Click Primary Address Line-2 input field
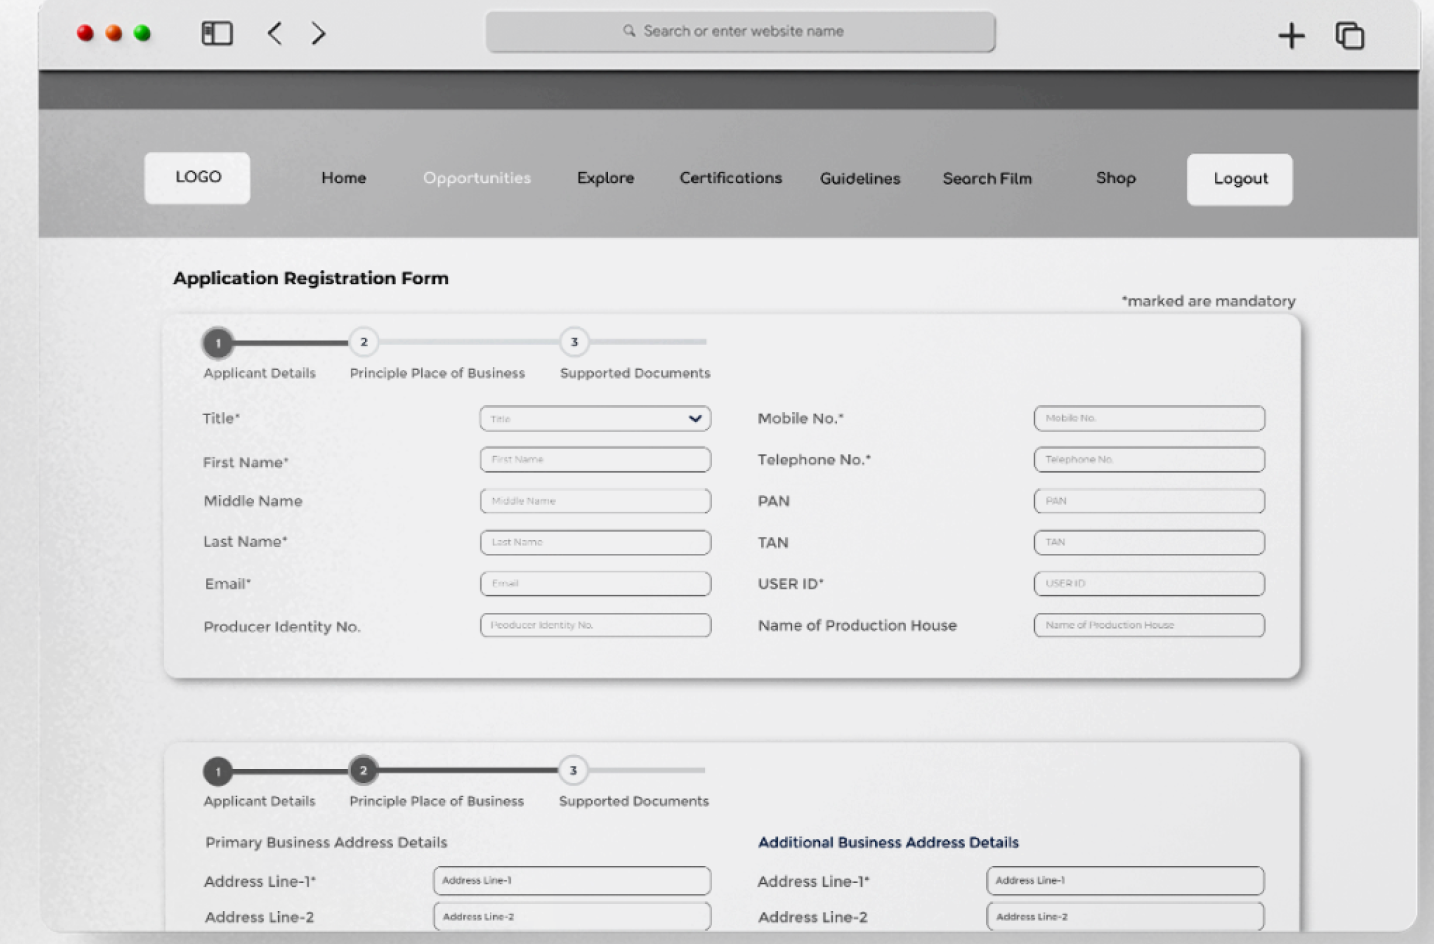 point(572,916)
